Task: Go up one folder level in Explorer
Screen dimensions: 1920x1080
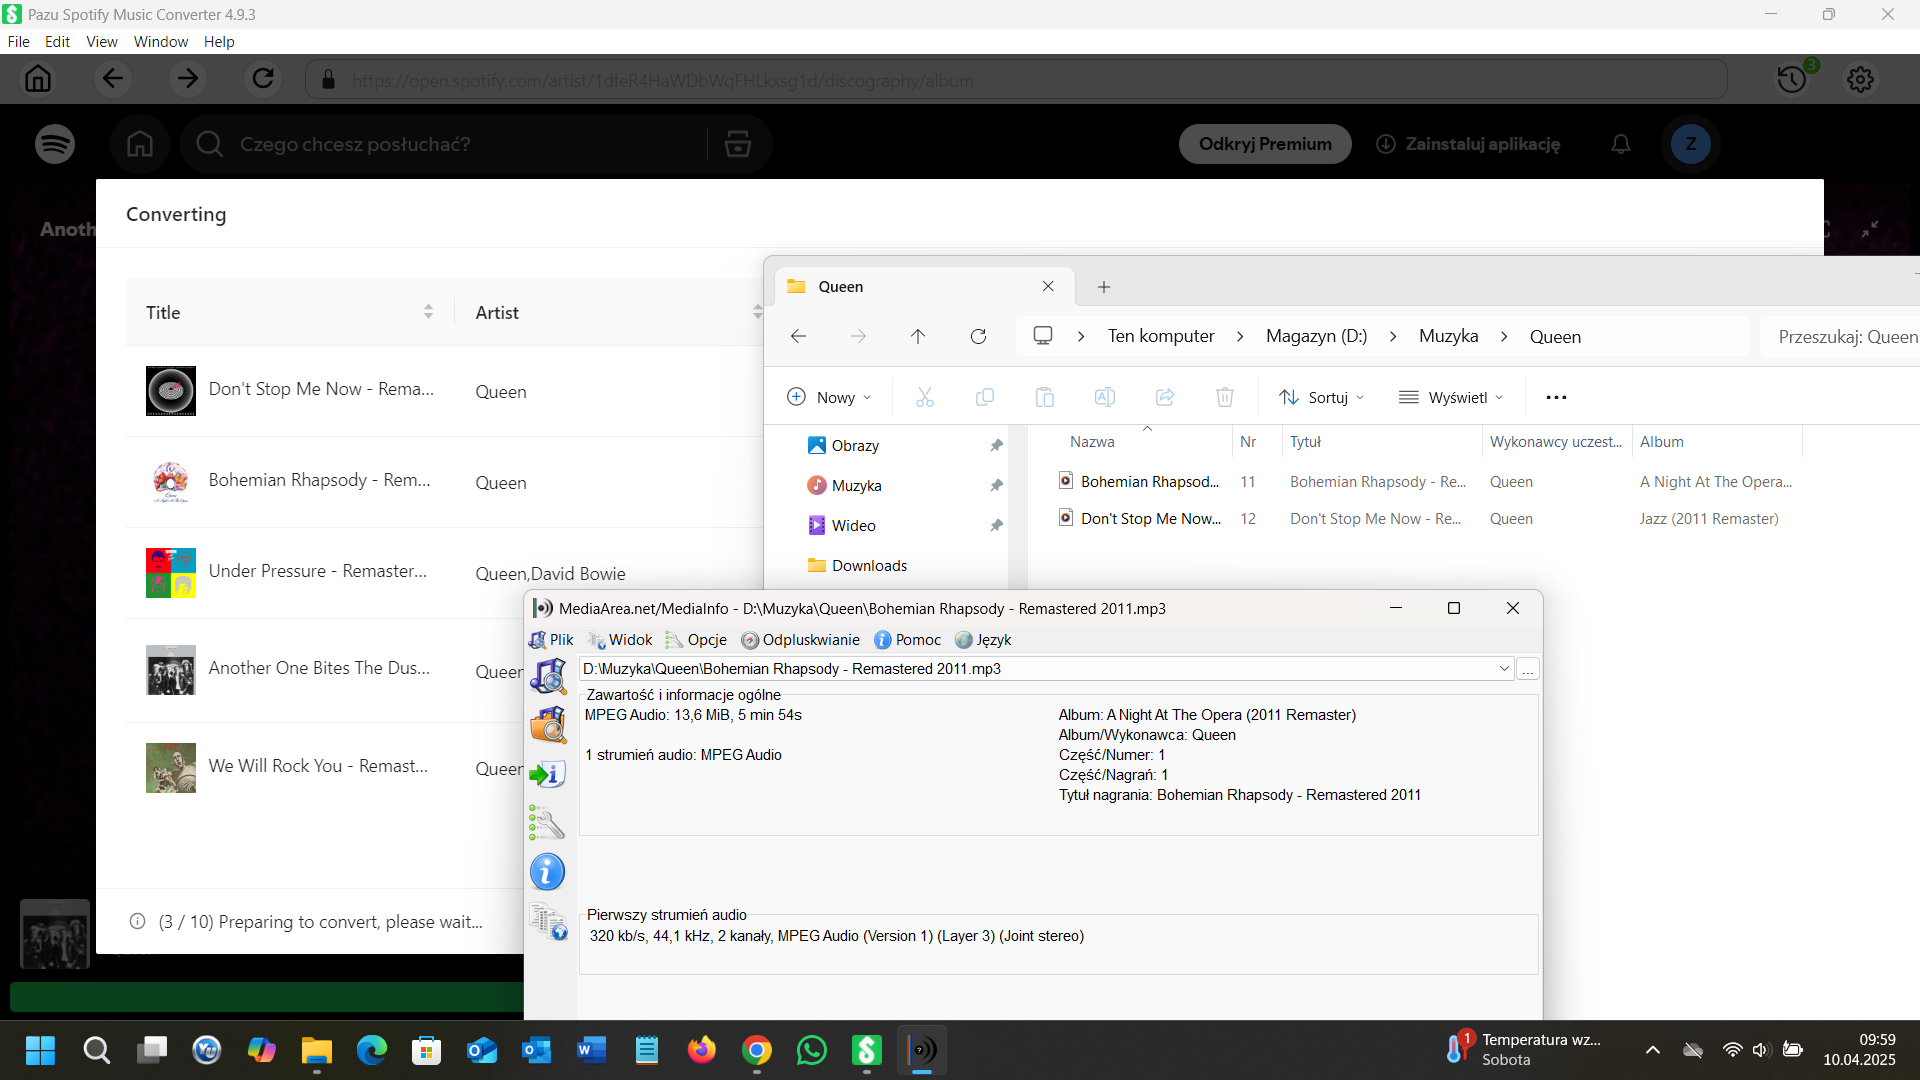Action: click(x=918, y=336)
